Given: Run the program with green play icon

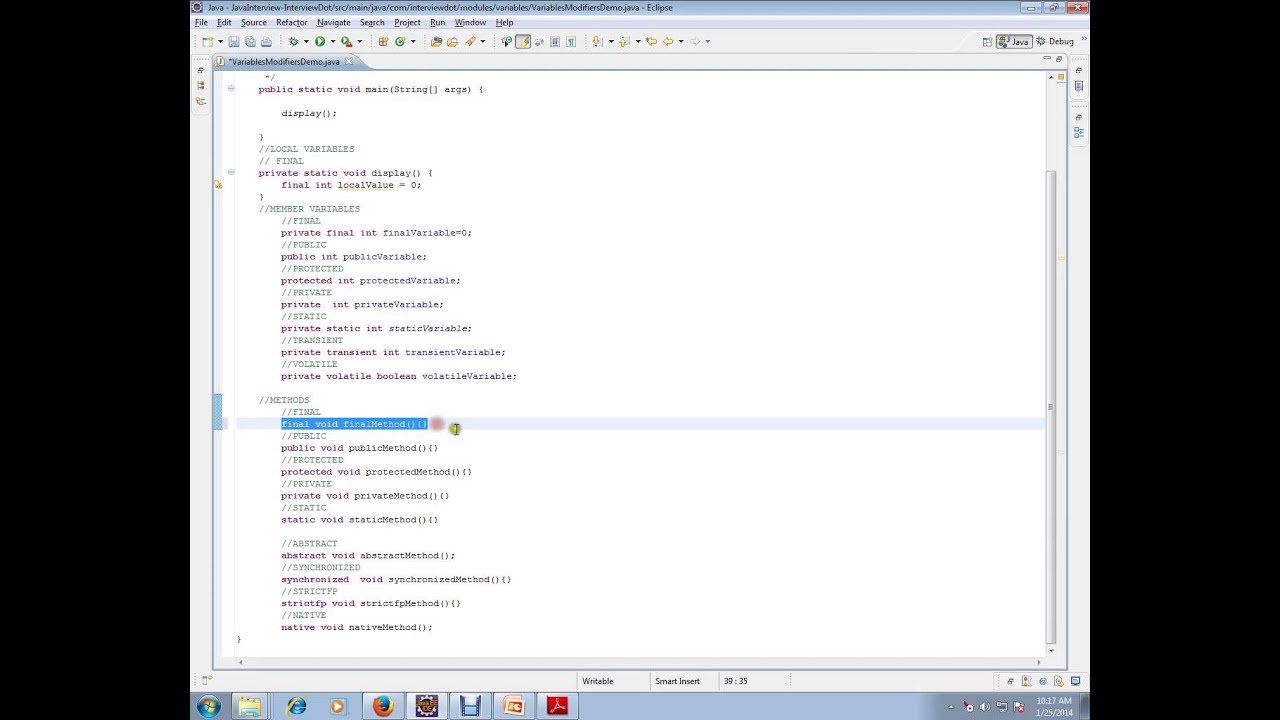Looking at the screenshot, I should click(320, 41).
